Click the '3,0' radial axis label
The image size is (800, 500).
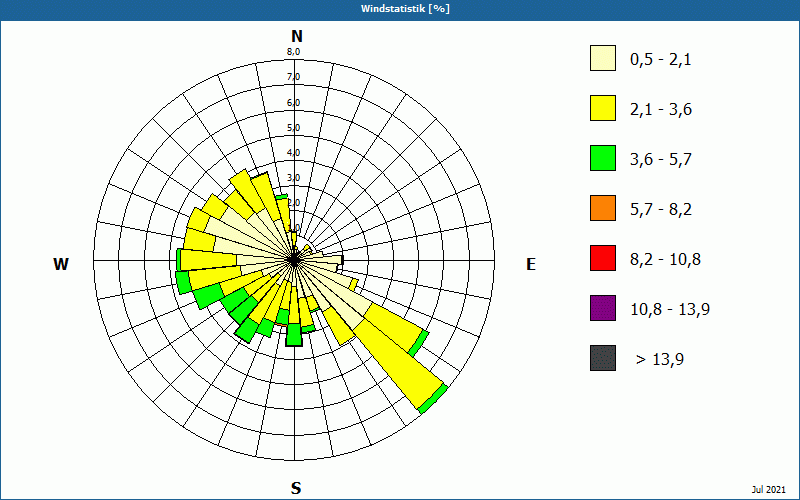pos(293,178)
